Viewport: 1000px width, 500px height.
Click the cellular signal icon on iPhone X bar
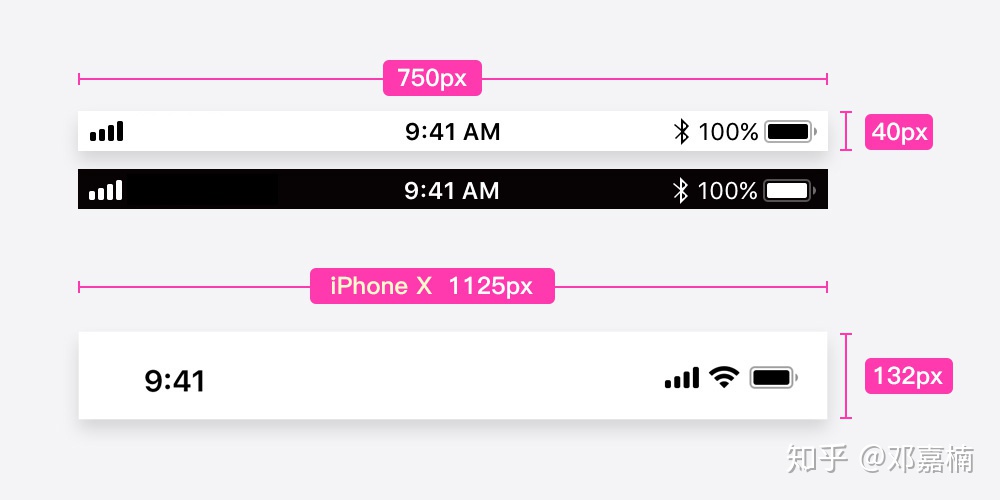(682, 378)
